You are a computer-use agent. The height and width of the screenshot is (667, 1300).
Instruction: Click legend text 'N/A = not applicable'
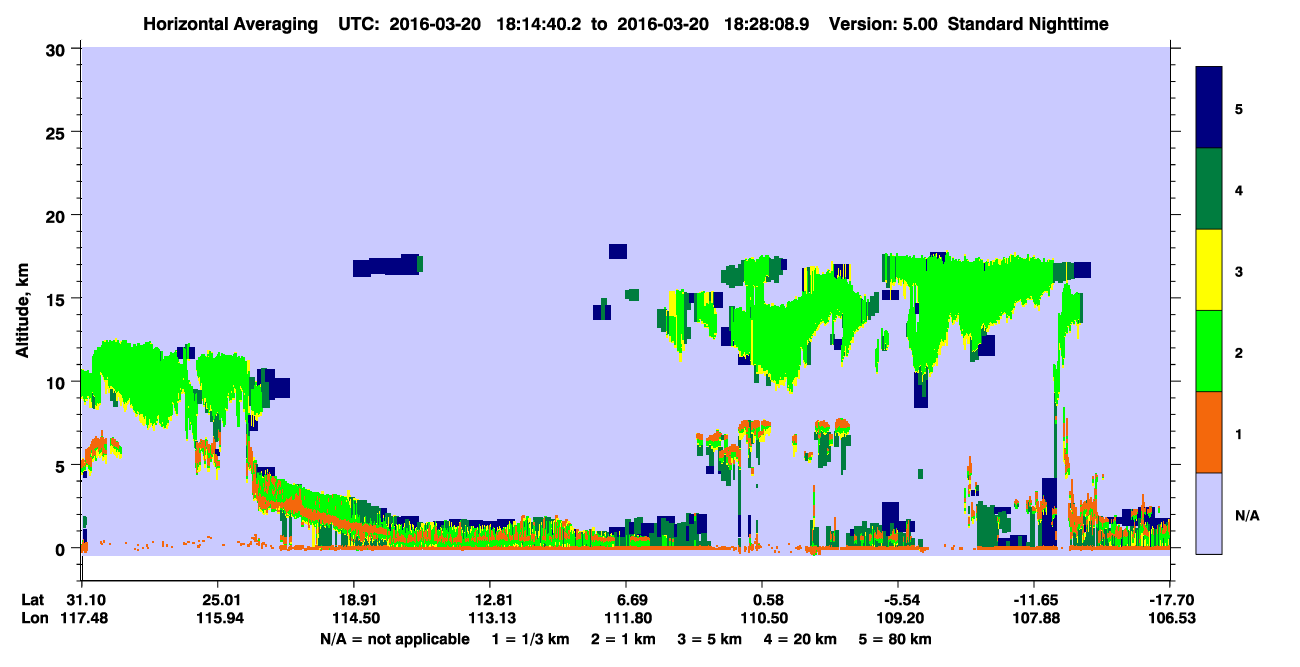click(x=394, y=638)
